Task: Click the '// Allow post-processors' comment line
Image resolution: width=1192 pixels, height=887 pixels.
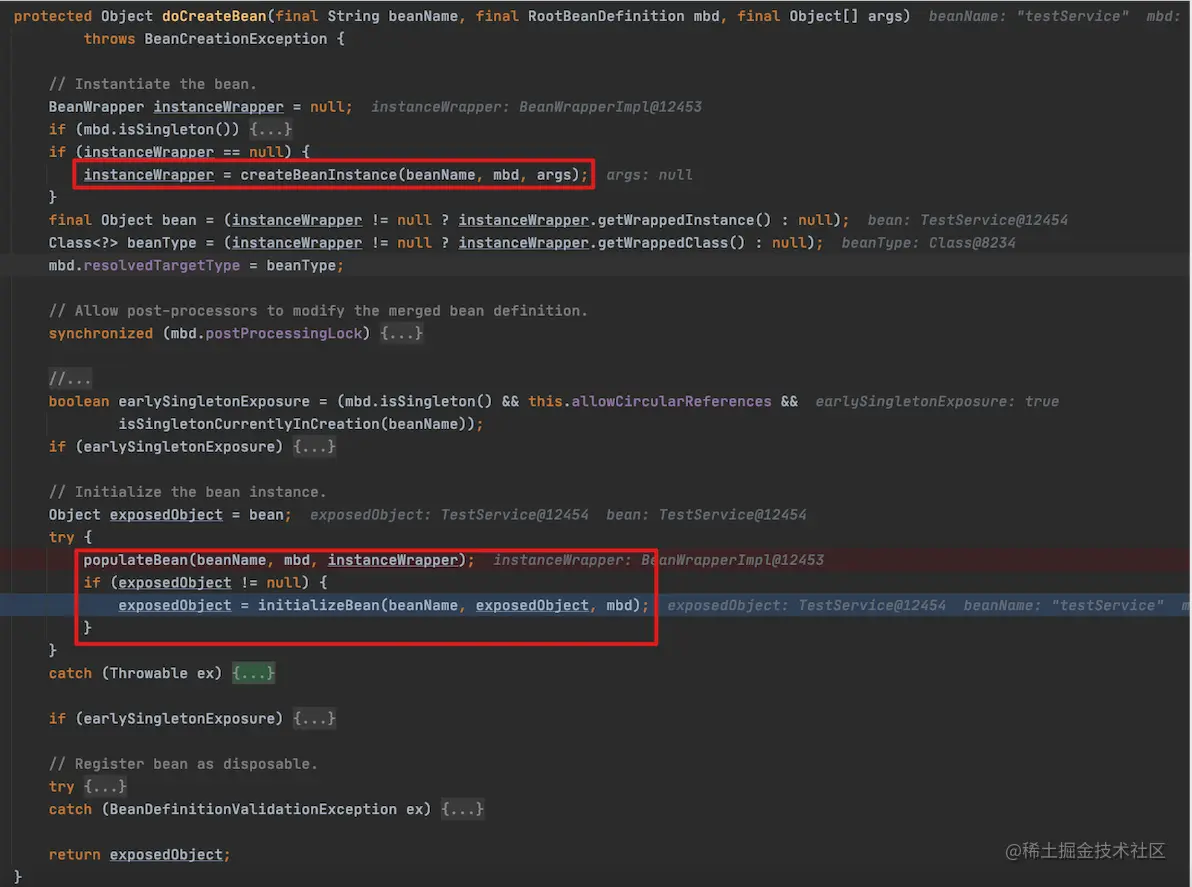Action: 318,310
